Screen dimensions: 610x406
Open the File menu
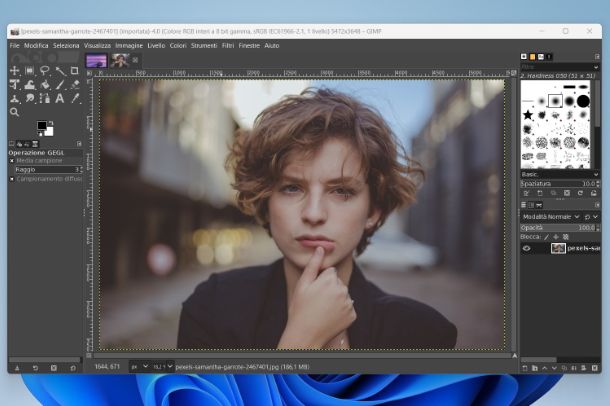click(14, 46)
